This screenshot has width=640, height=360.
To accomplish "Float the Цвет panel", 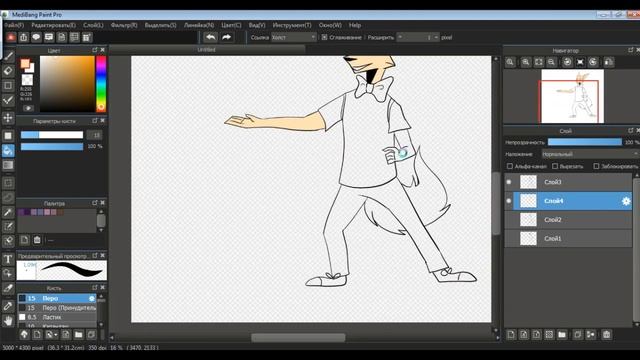I will coord(95,50).
